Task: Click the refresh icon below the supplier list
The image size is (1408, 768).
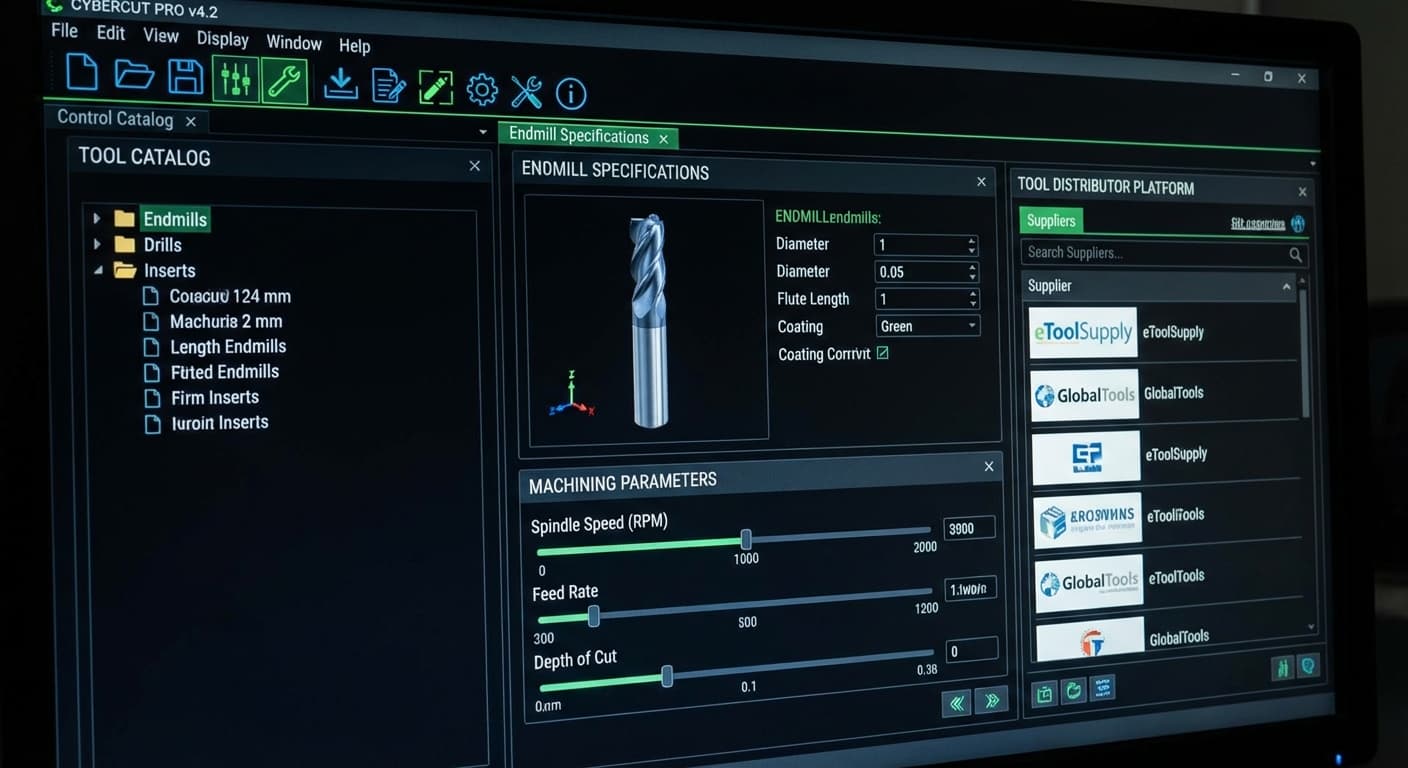Action: [1072, 690]
